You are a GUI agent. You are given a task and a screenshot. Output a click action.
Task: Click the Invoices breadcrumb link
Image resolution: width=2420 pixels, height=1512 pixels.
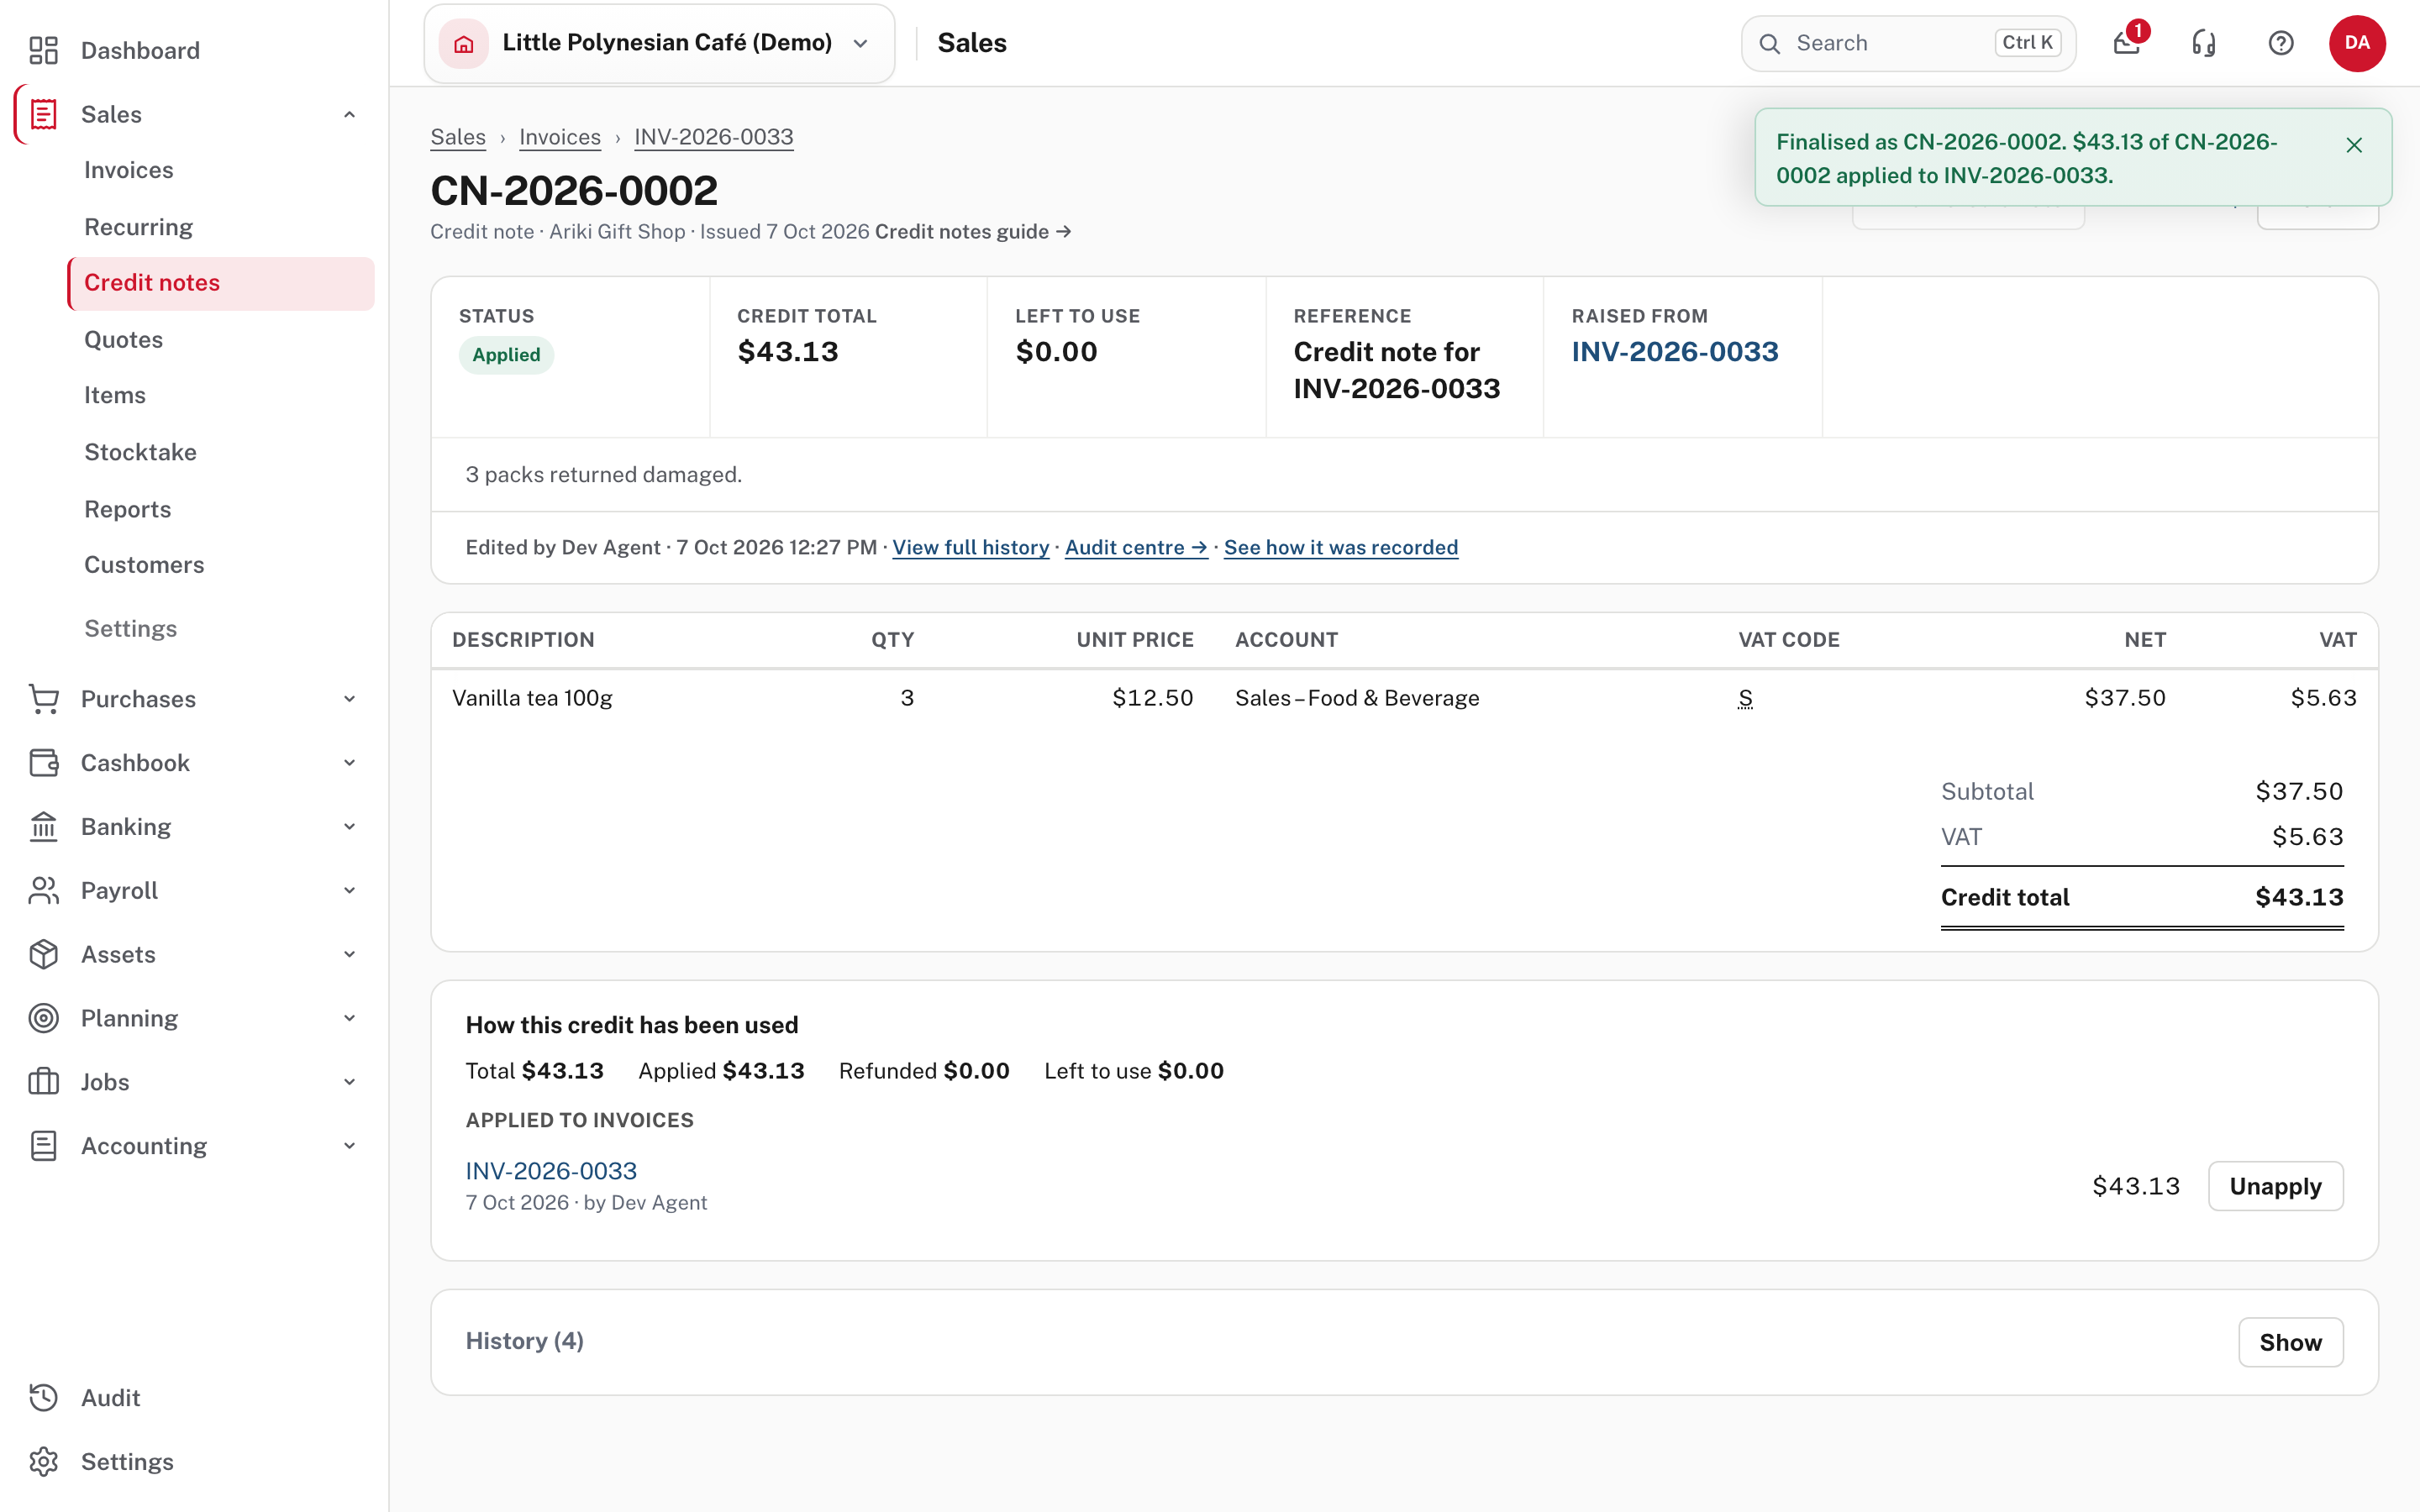click(x=560, y=137)
